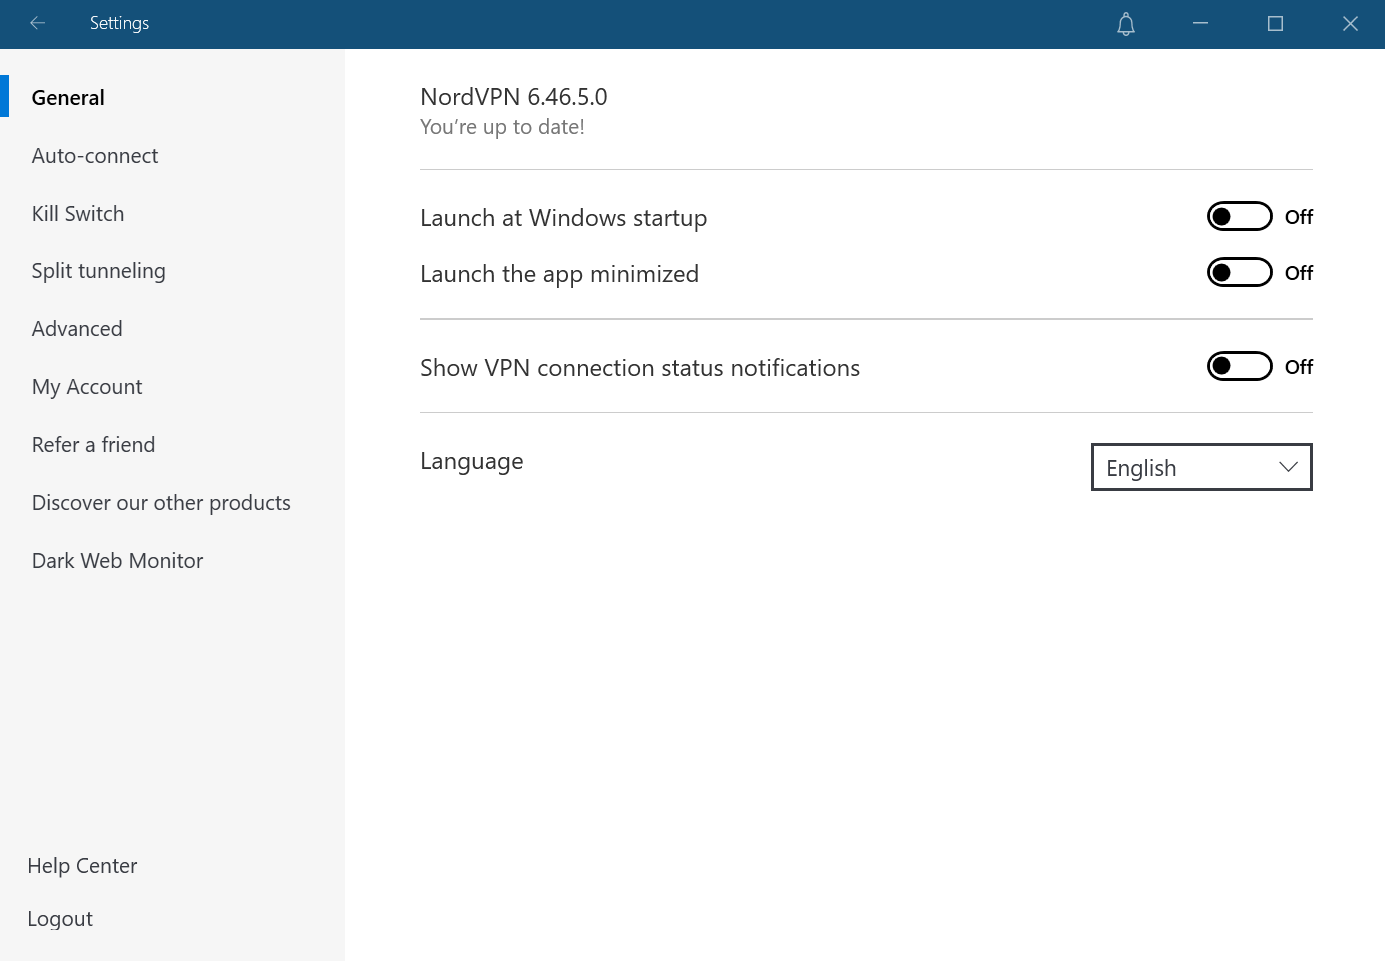
Task: Open My Account section
Action: click(x=87, y=387)
